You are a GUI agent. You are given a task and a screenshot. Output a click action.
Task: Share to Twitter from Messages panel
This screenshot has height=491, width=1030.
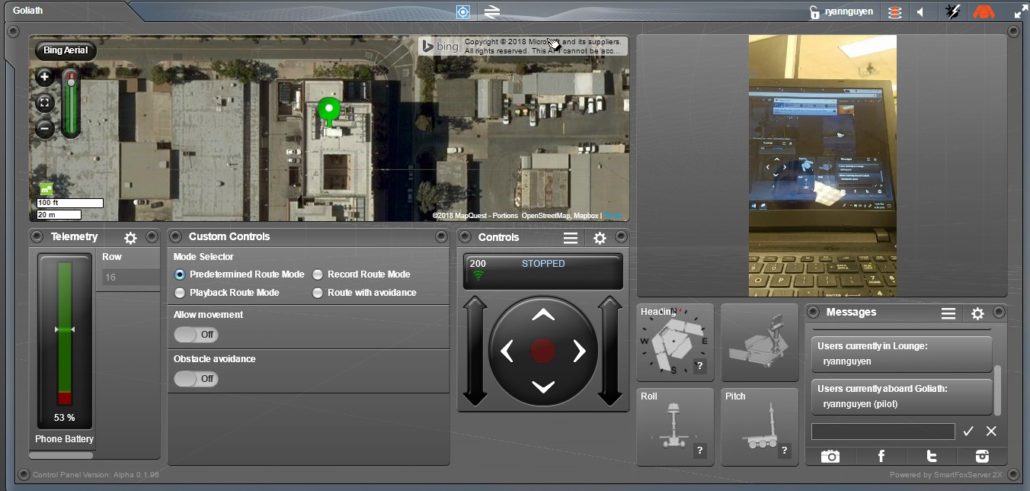coord(932,456)
